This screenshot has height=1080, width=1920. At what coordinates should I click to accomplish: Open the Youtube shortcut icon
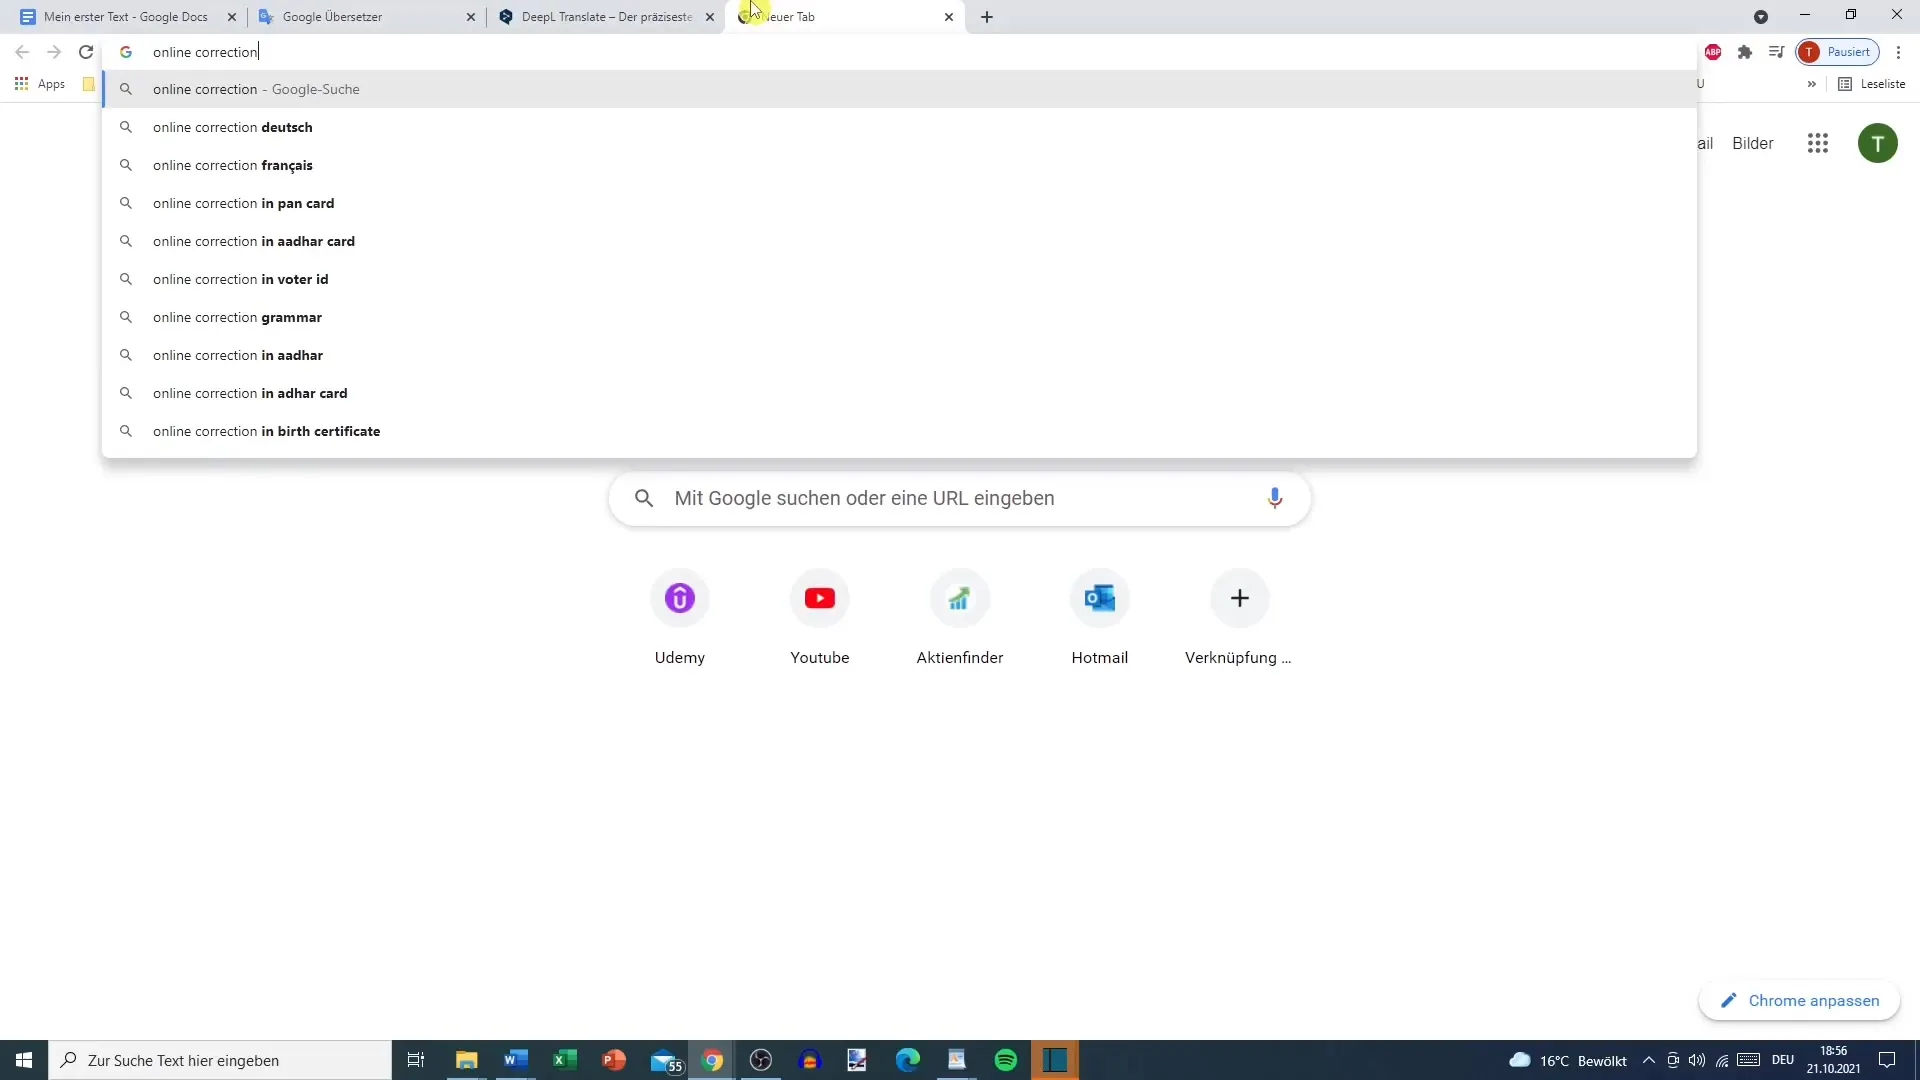[x=820, y=599]
